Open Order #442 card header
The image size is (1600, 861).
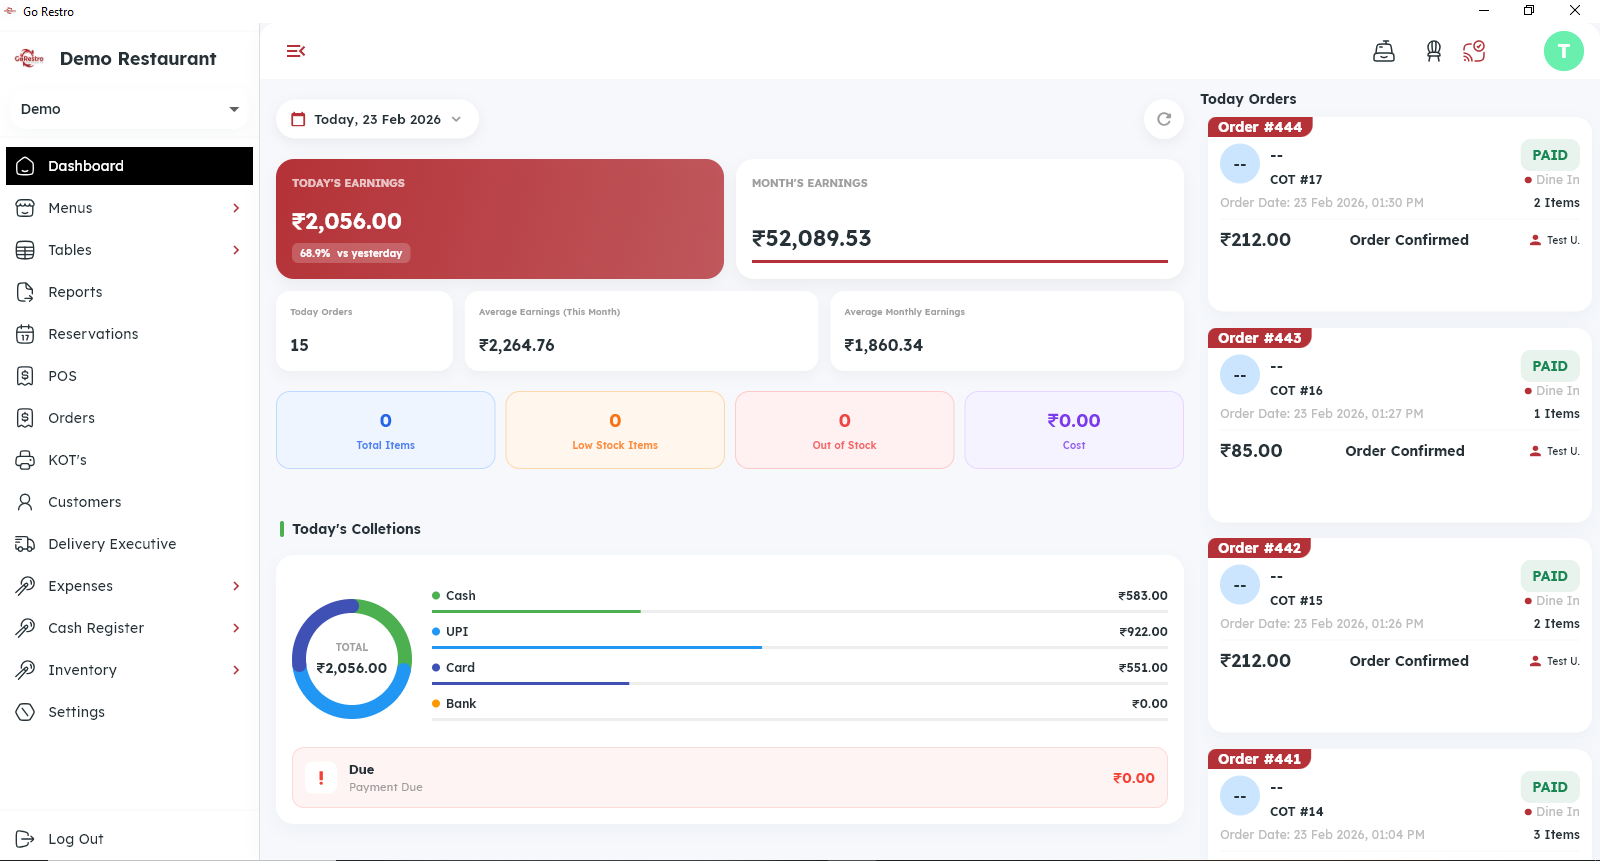point(1260,548)
